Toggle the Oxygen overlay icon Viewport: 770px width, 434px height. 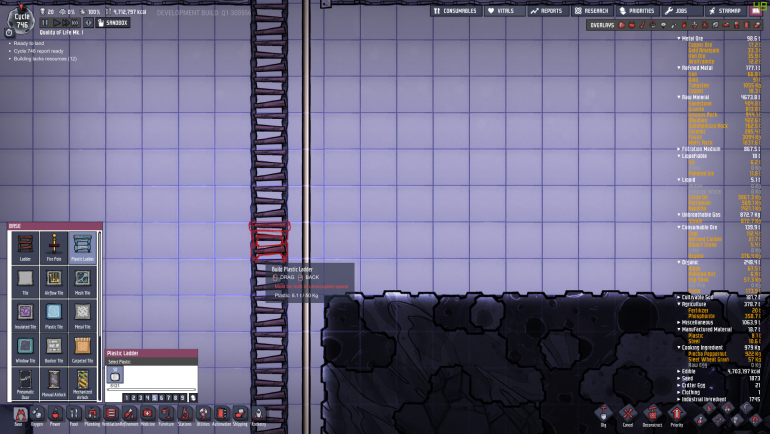622,25
